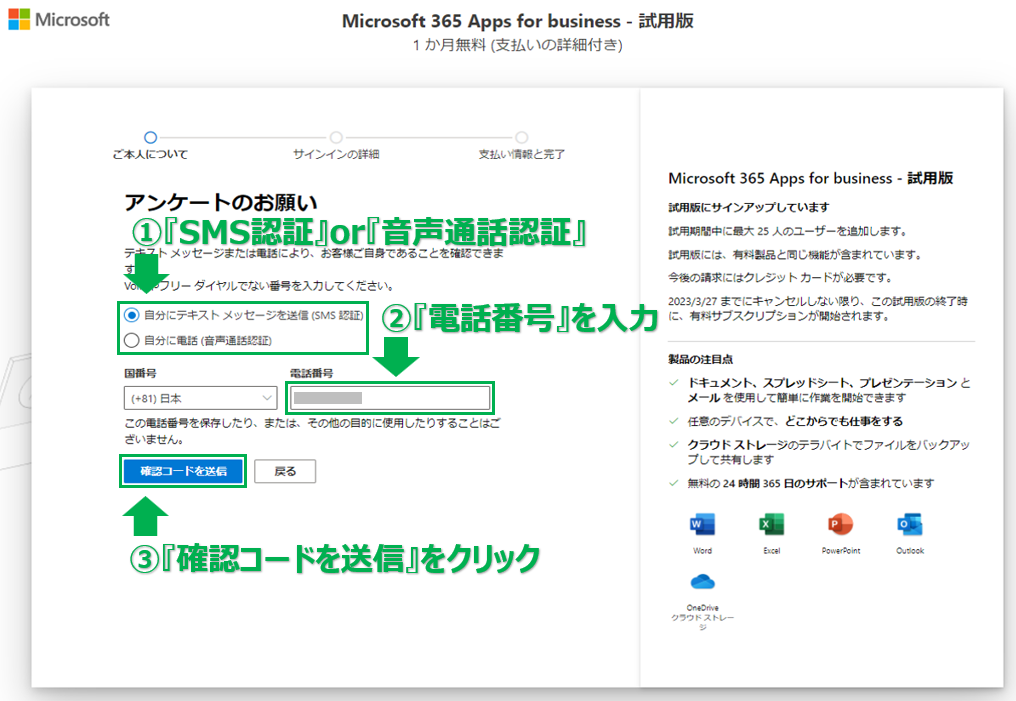The image size is (1016, 701).
Task: Click the 無料の 24 時間 365 日のサポート line
Action: [811, 483]
